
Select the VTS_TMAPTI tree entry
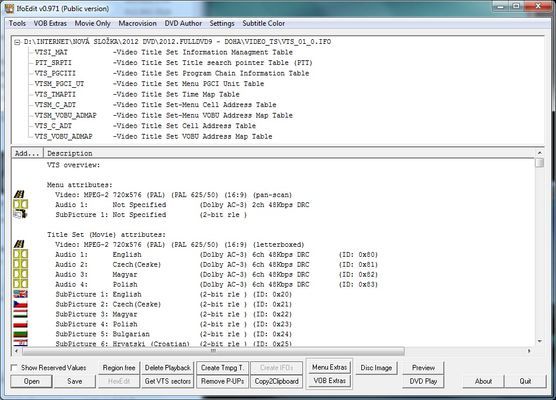tap(55, 94)
